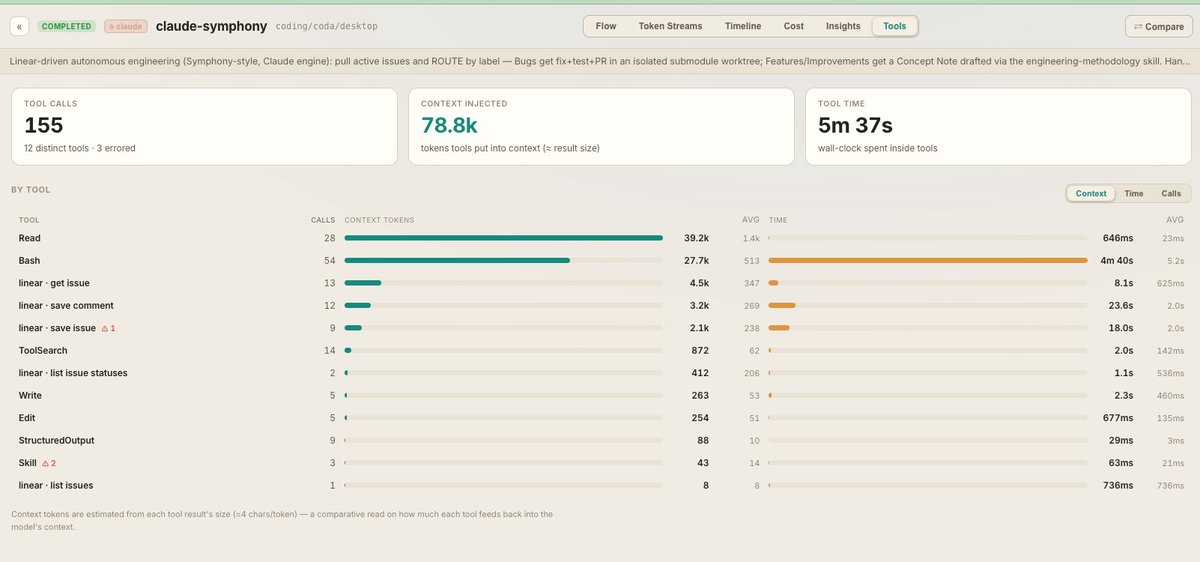Viewport: 1200px width, 562px height.
Task: Select the Skill tool row
Action: tap(600, 463)
